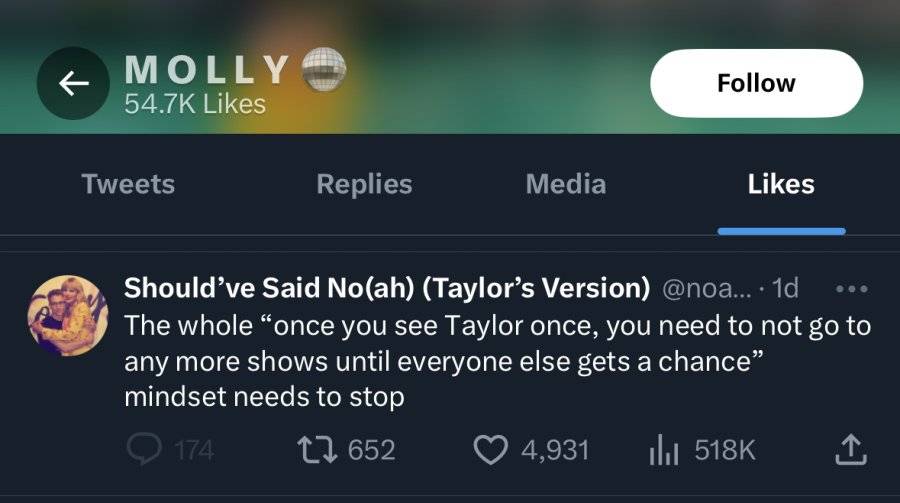Open the 4,931 likes count

pos(555,450)
